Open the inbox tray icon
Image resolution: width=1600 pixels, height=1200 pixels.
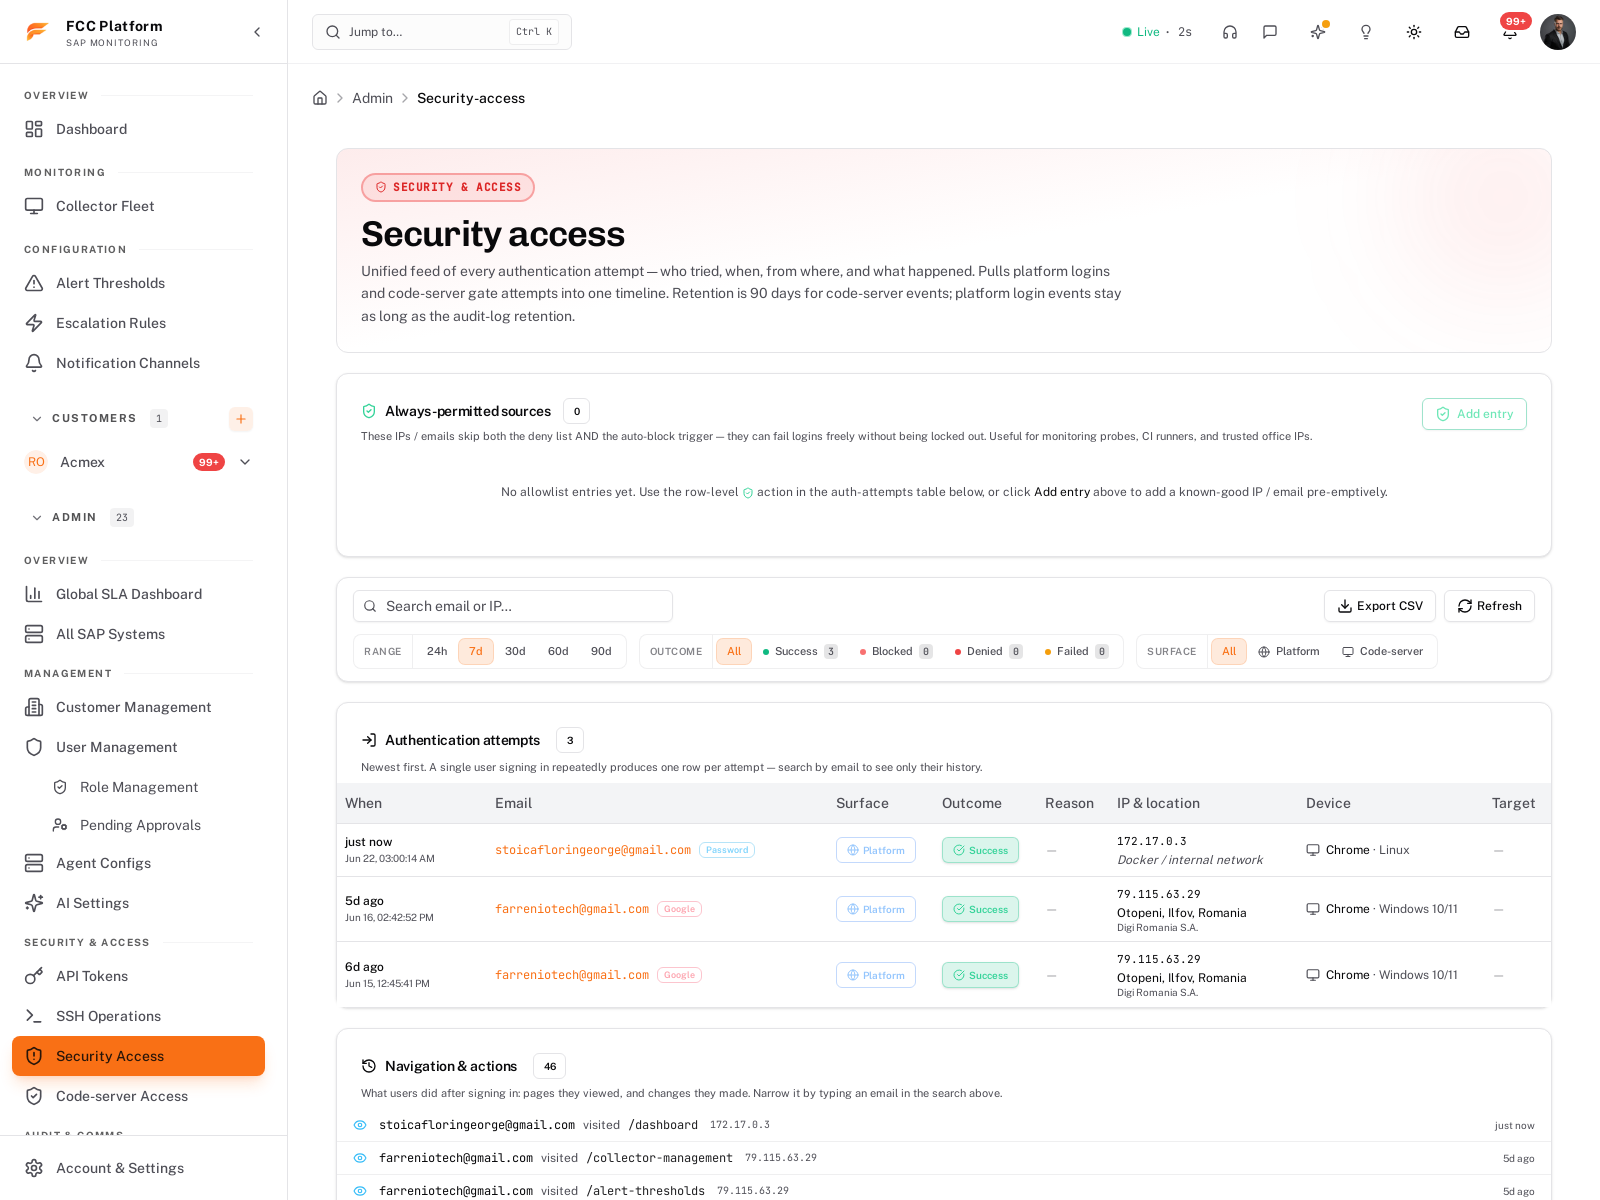1462,32
